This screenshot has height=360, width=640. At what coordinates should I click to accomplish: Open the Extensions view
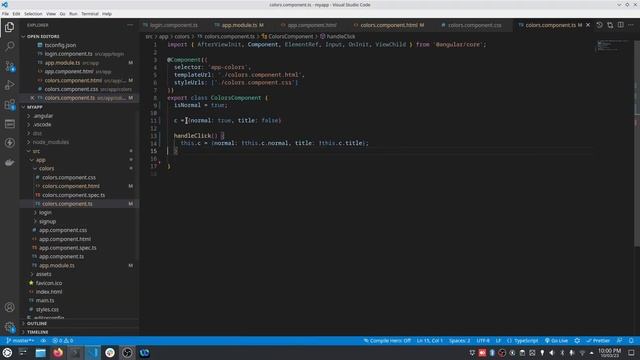(x=9, y=104)
